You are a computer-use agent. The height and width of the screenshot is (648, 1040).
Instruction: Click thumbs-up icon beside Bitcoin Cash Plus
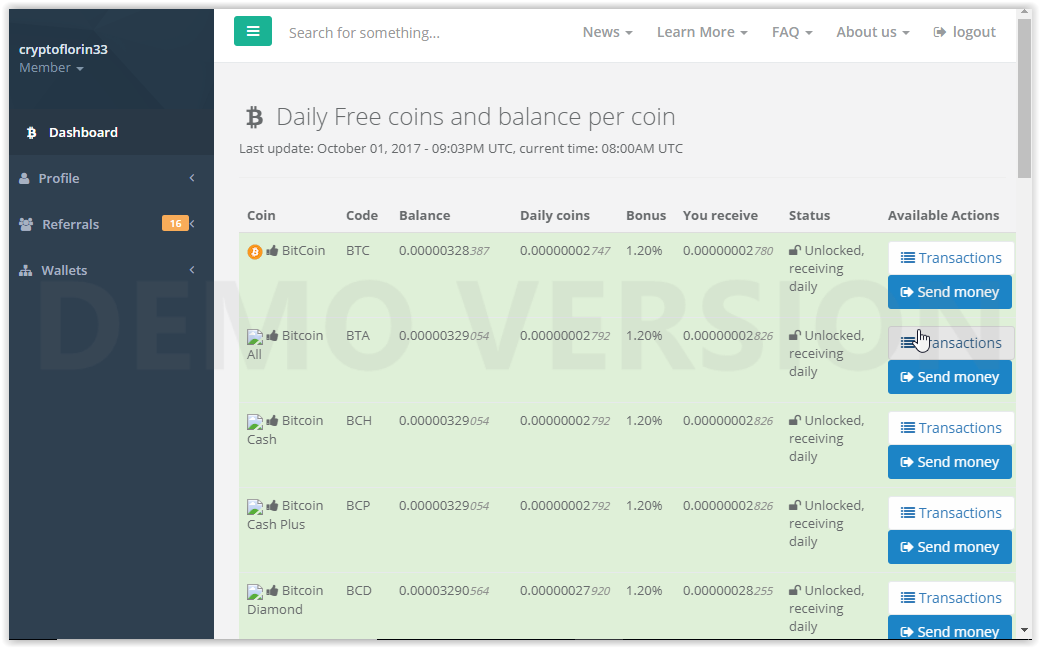click(x=272, y=505)
